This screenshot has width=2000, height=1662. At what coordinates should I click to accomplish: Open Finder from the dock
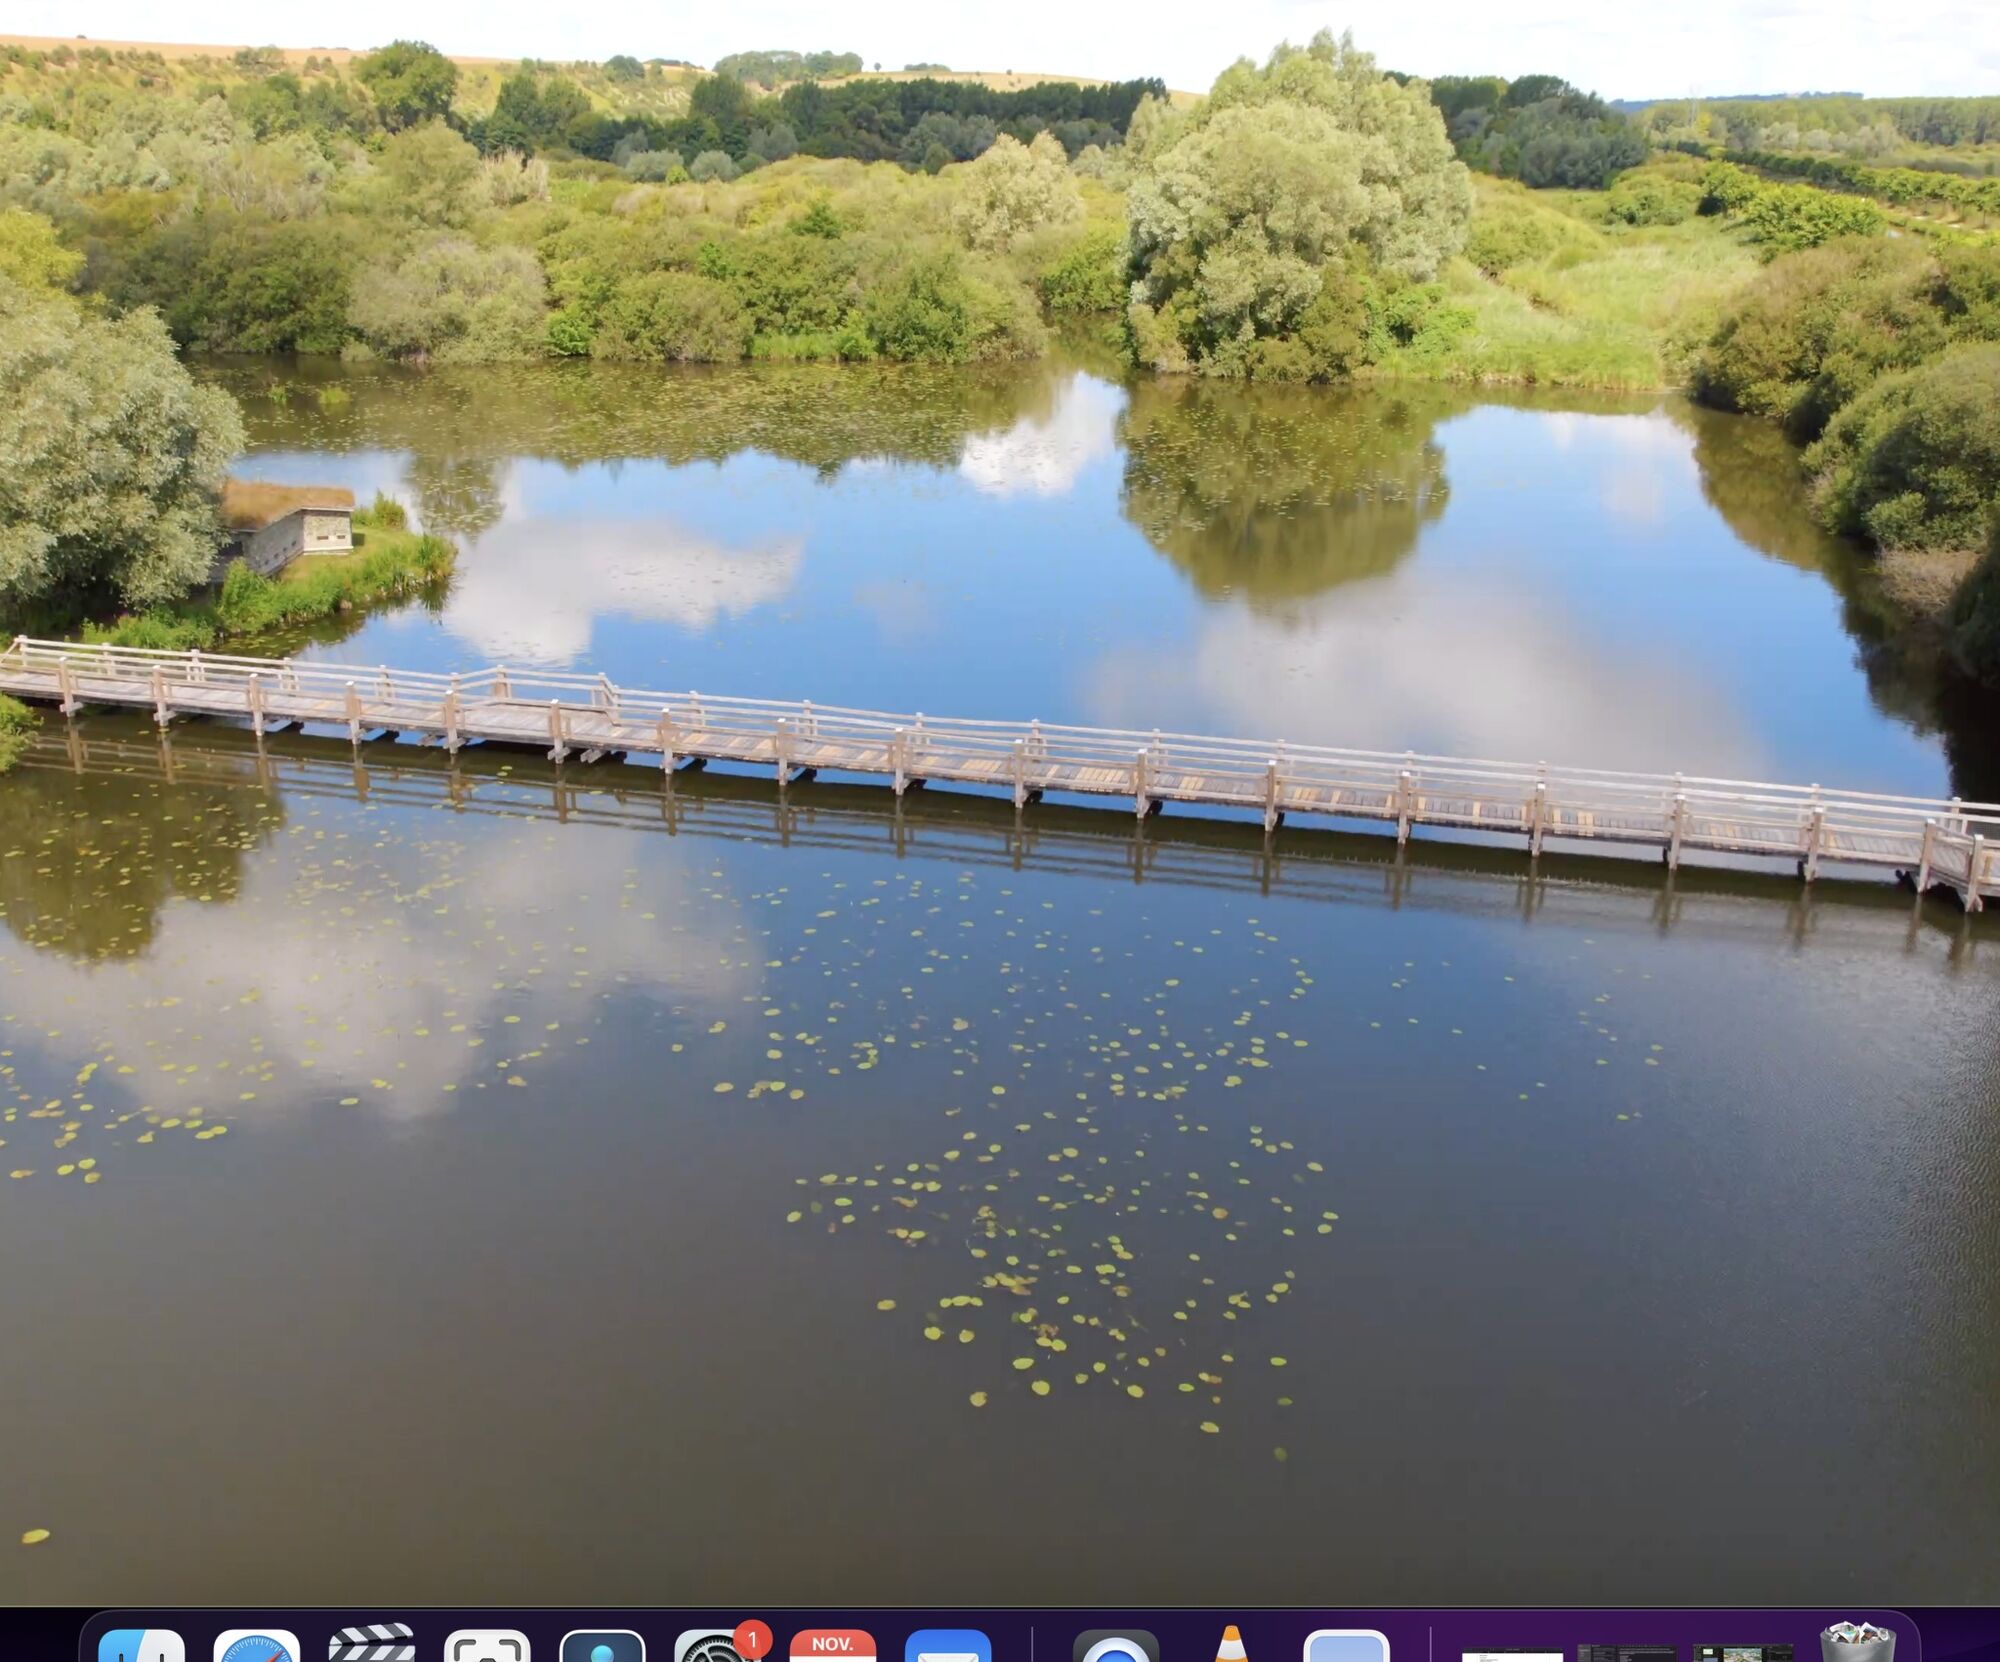(141, 1645)
